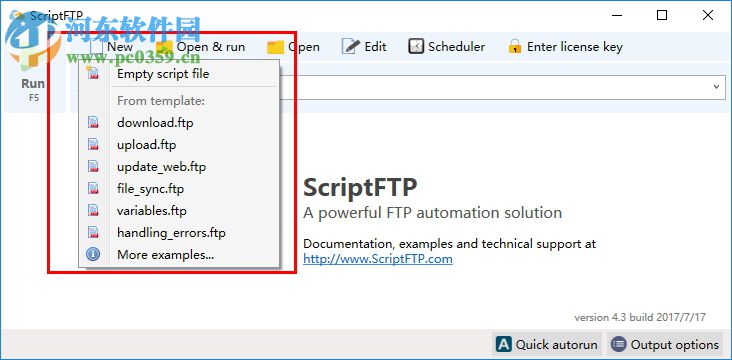
Task: Click the download.ftp file icon
Action: coord(93,123)
